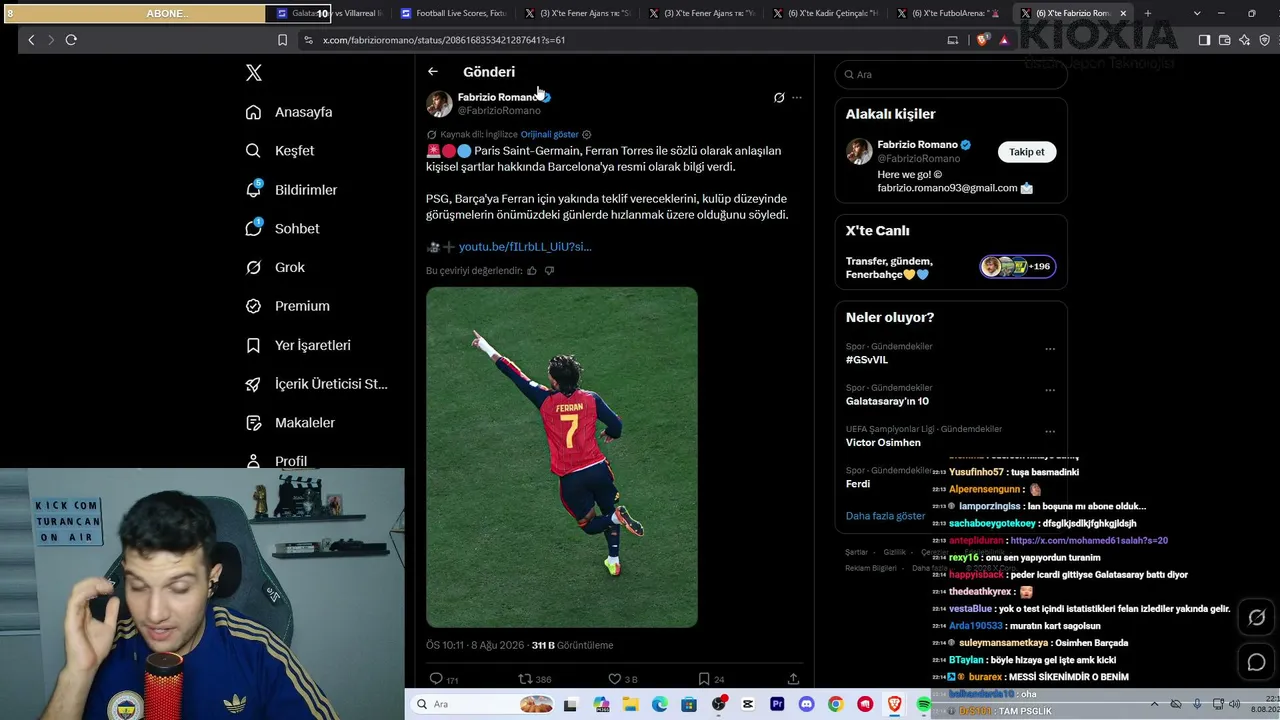Open Fabrizio Romano in Alakalı kişiler
This screenshot has height=720, width=1280.
pyautogui.click(x=917, y=145)
